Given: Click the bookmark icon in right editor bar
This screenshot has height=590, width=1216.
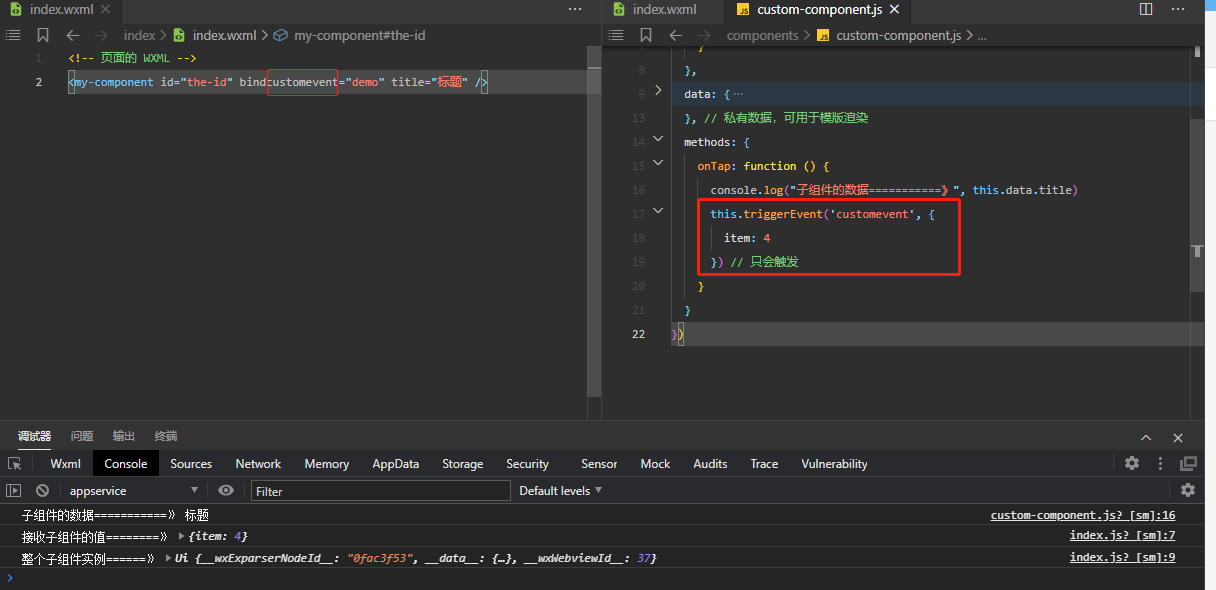Looking at the screenshot, I should coord(647,35).
